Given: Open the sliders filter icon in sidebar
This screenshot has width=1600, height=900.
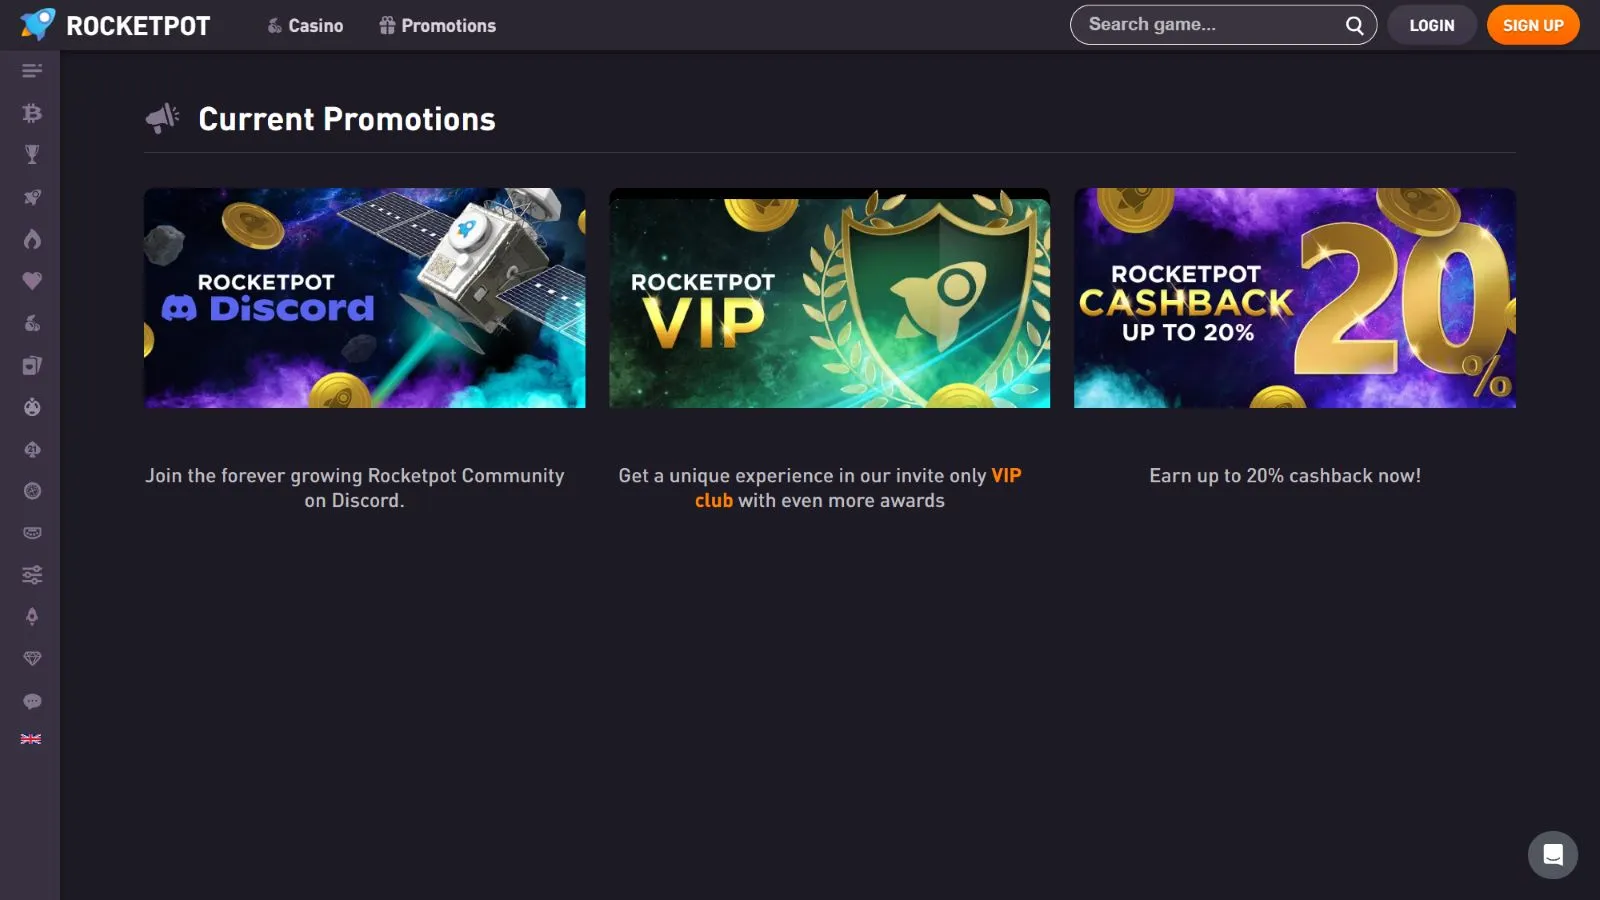Looking at the screenshot, I should pyautogui.click(x=32, y=575).
